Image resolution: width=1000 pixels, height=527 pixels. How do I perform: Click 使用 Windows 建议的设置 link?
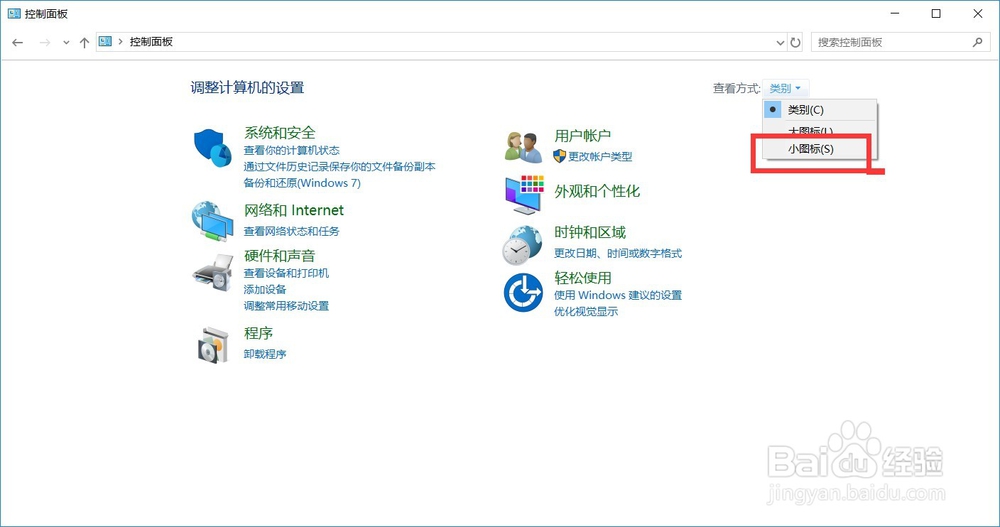(x=618, y=295)
